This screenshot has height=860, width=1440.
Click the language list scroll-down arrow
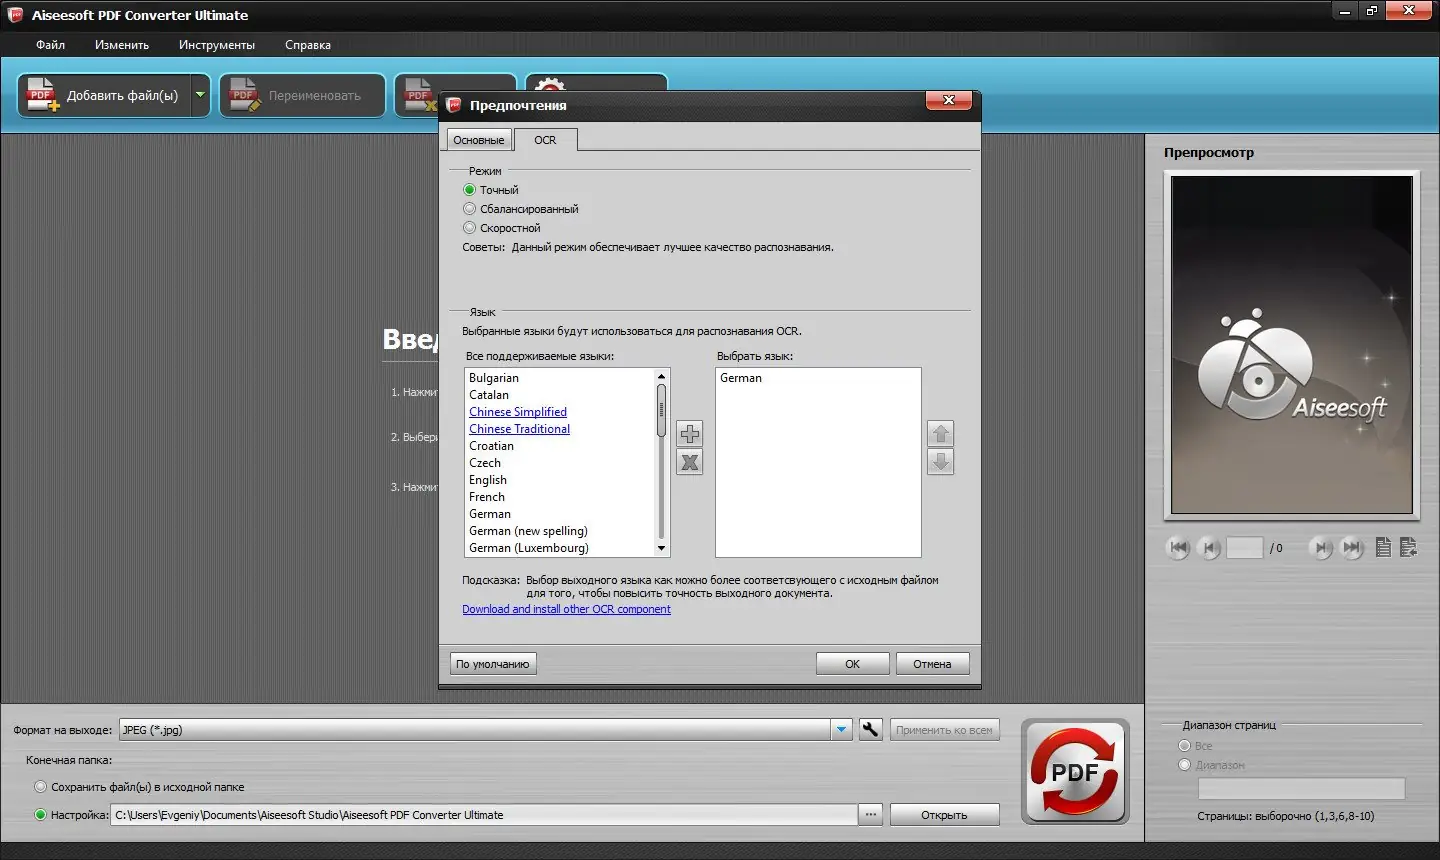(661, 549)
